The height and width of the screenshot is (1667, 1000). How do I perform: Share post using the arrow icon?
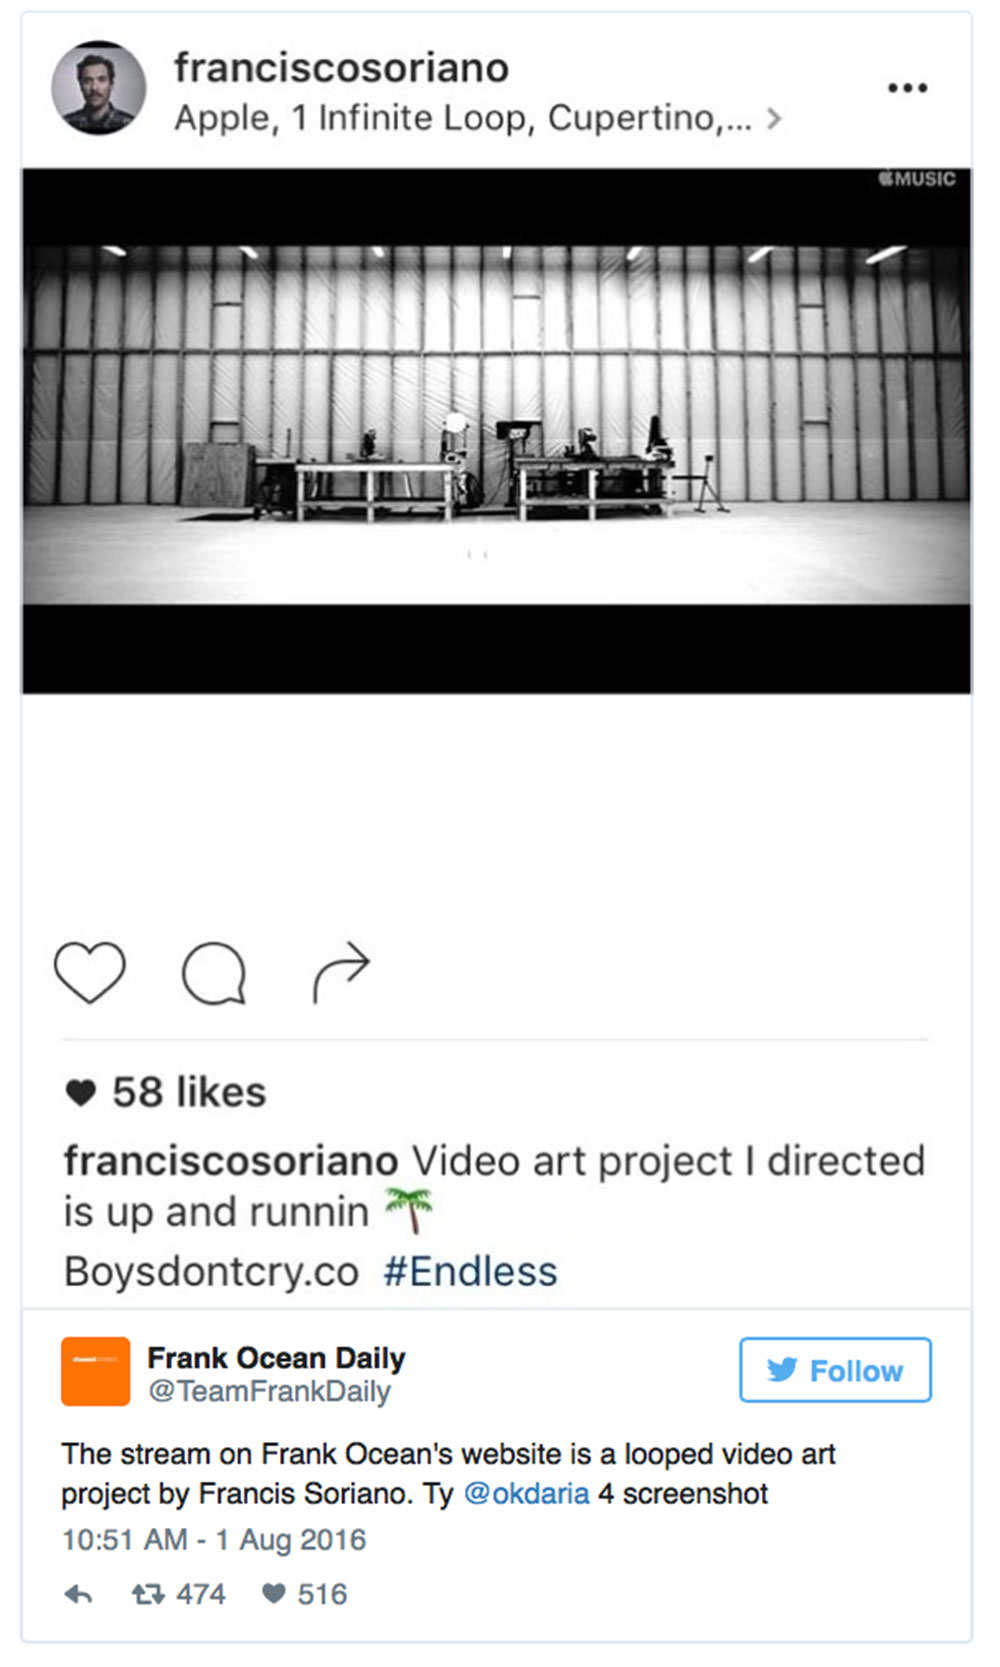pos(341,971)
